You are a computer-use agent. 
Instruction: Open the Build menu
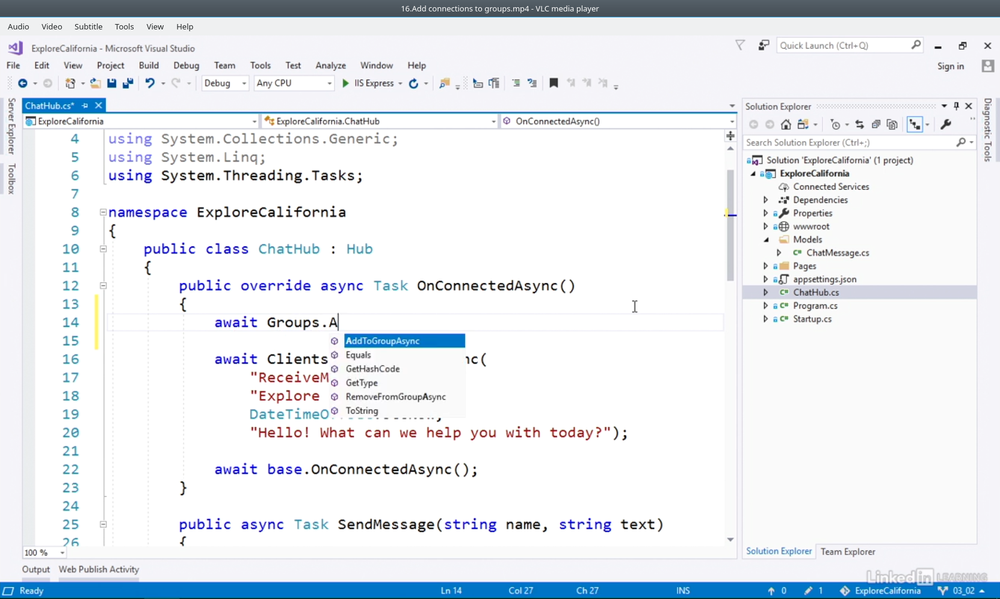coord(149,65)
